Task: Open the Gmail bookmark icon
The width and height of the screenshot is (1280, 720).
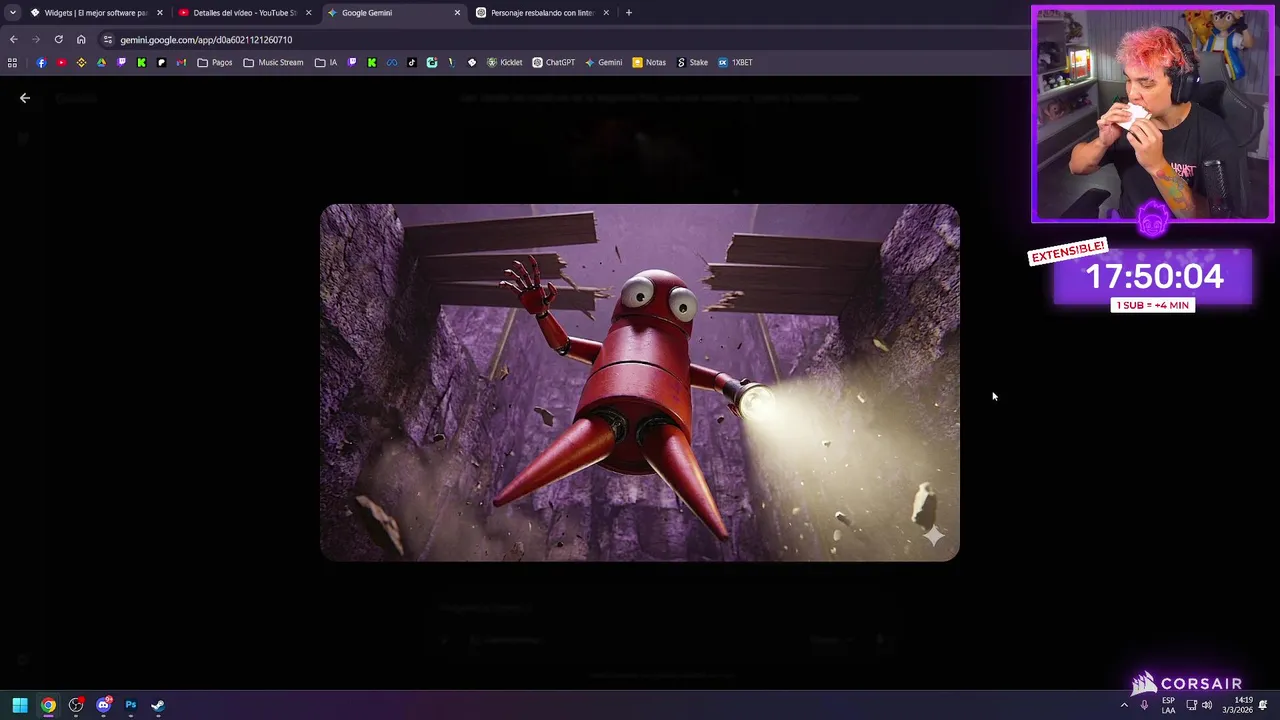Action: tap(181, 62)
